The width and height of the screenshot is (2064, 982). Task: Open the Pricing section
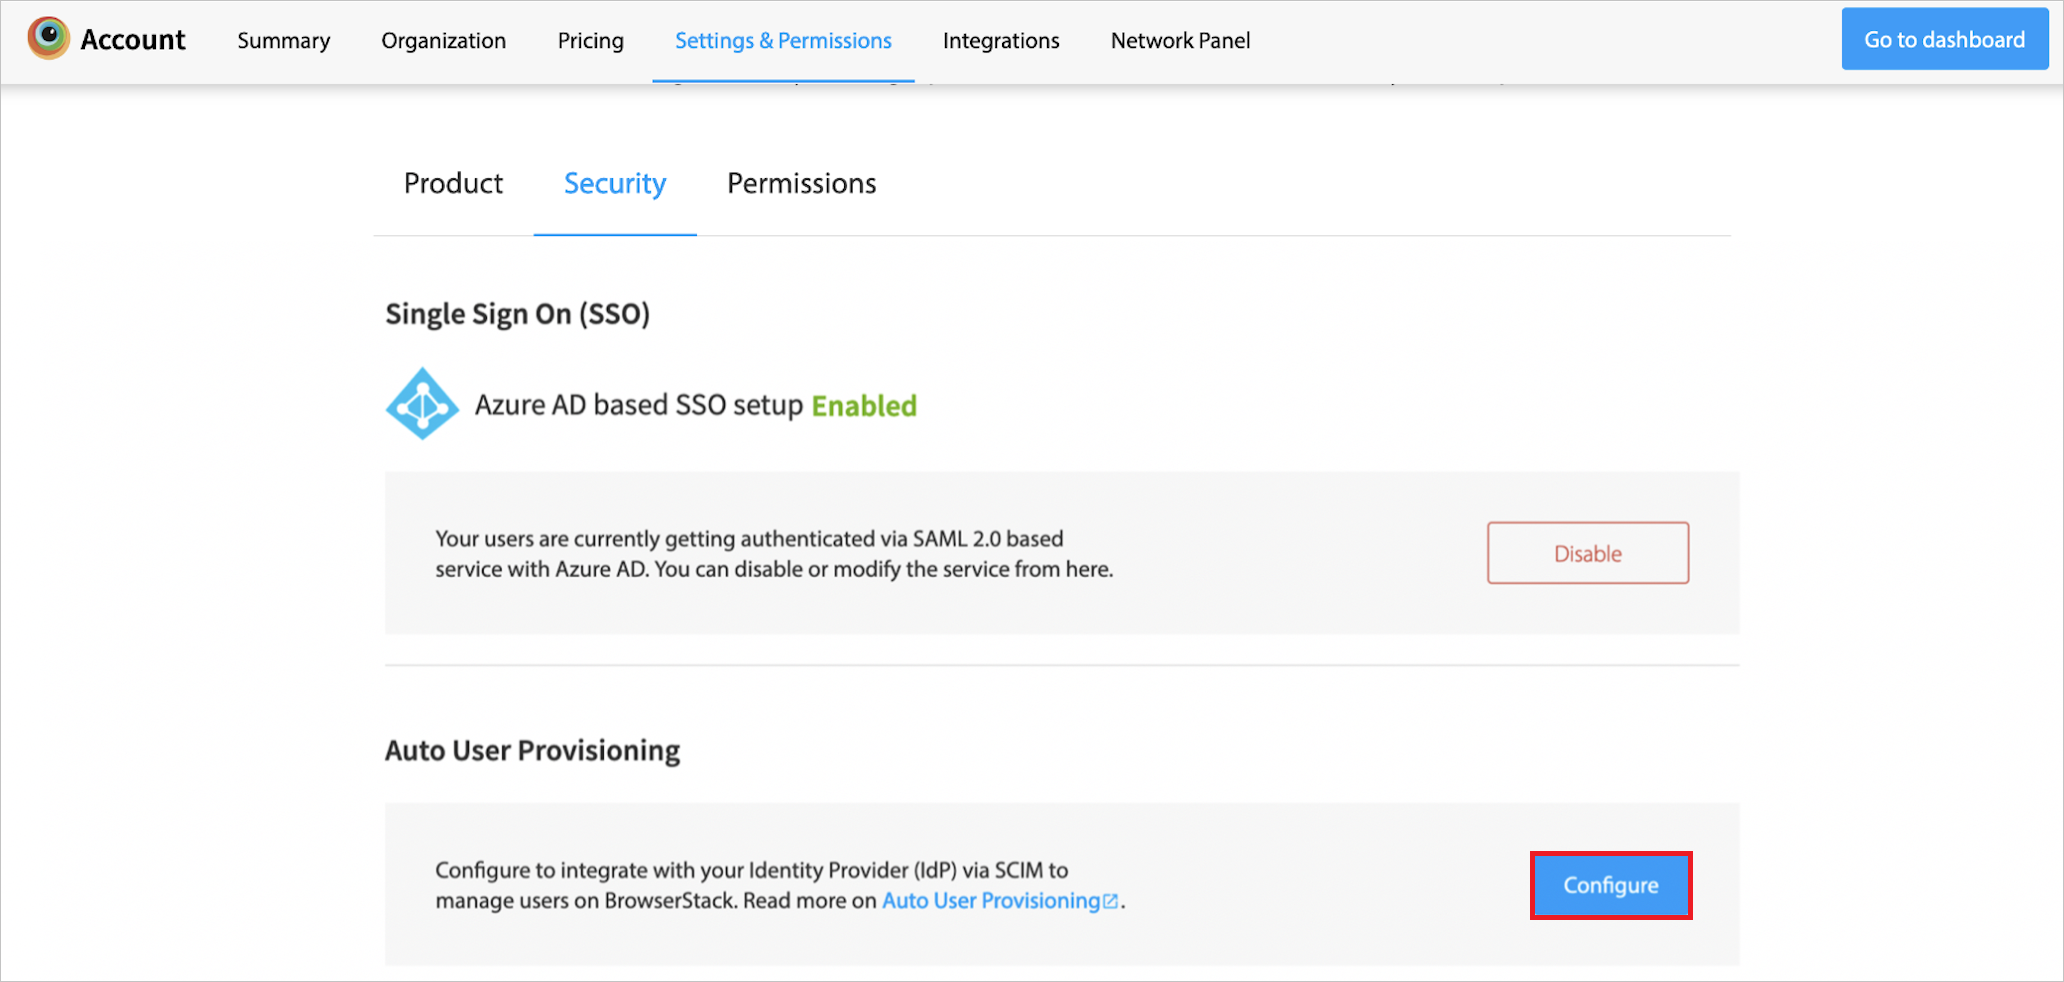tap(591, 40)
